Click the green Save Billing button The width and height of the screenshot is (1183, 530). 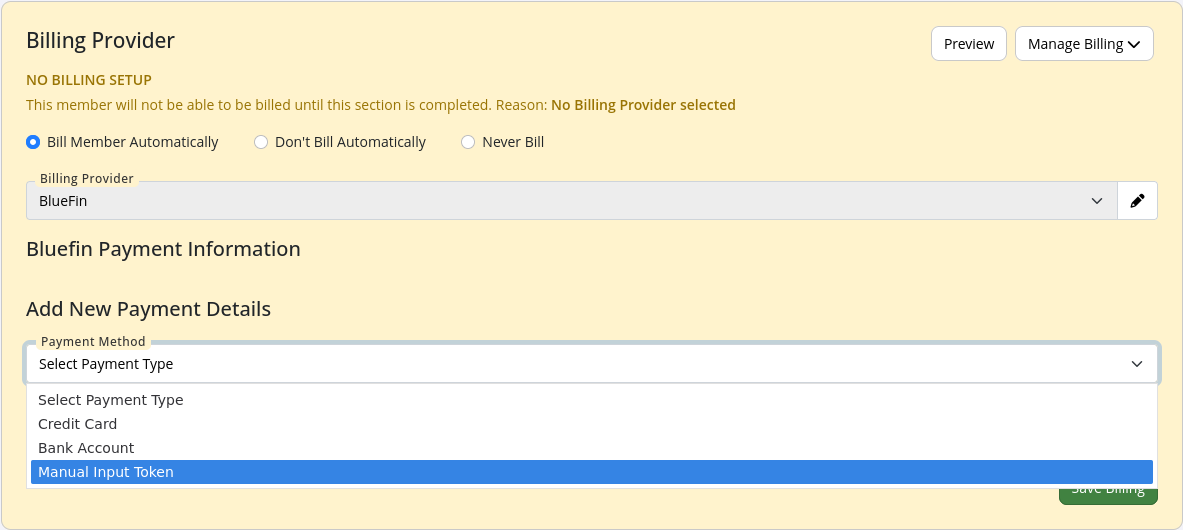(x=1108, y=495)
